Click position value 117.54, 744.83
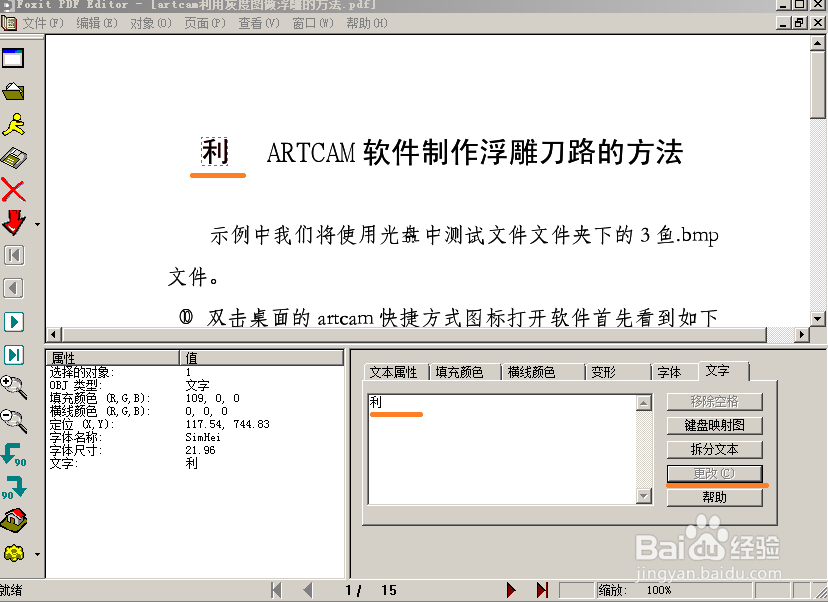This screenshot has height=602, width=828. pyautogui.click(x=227, y=424)
